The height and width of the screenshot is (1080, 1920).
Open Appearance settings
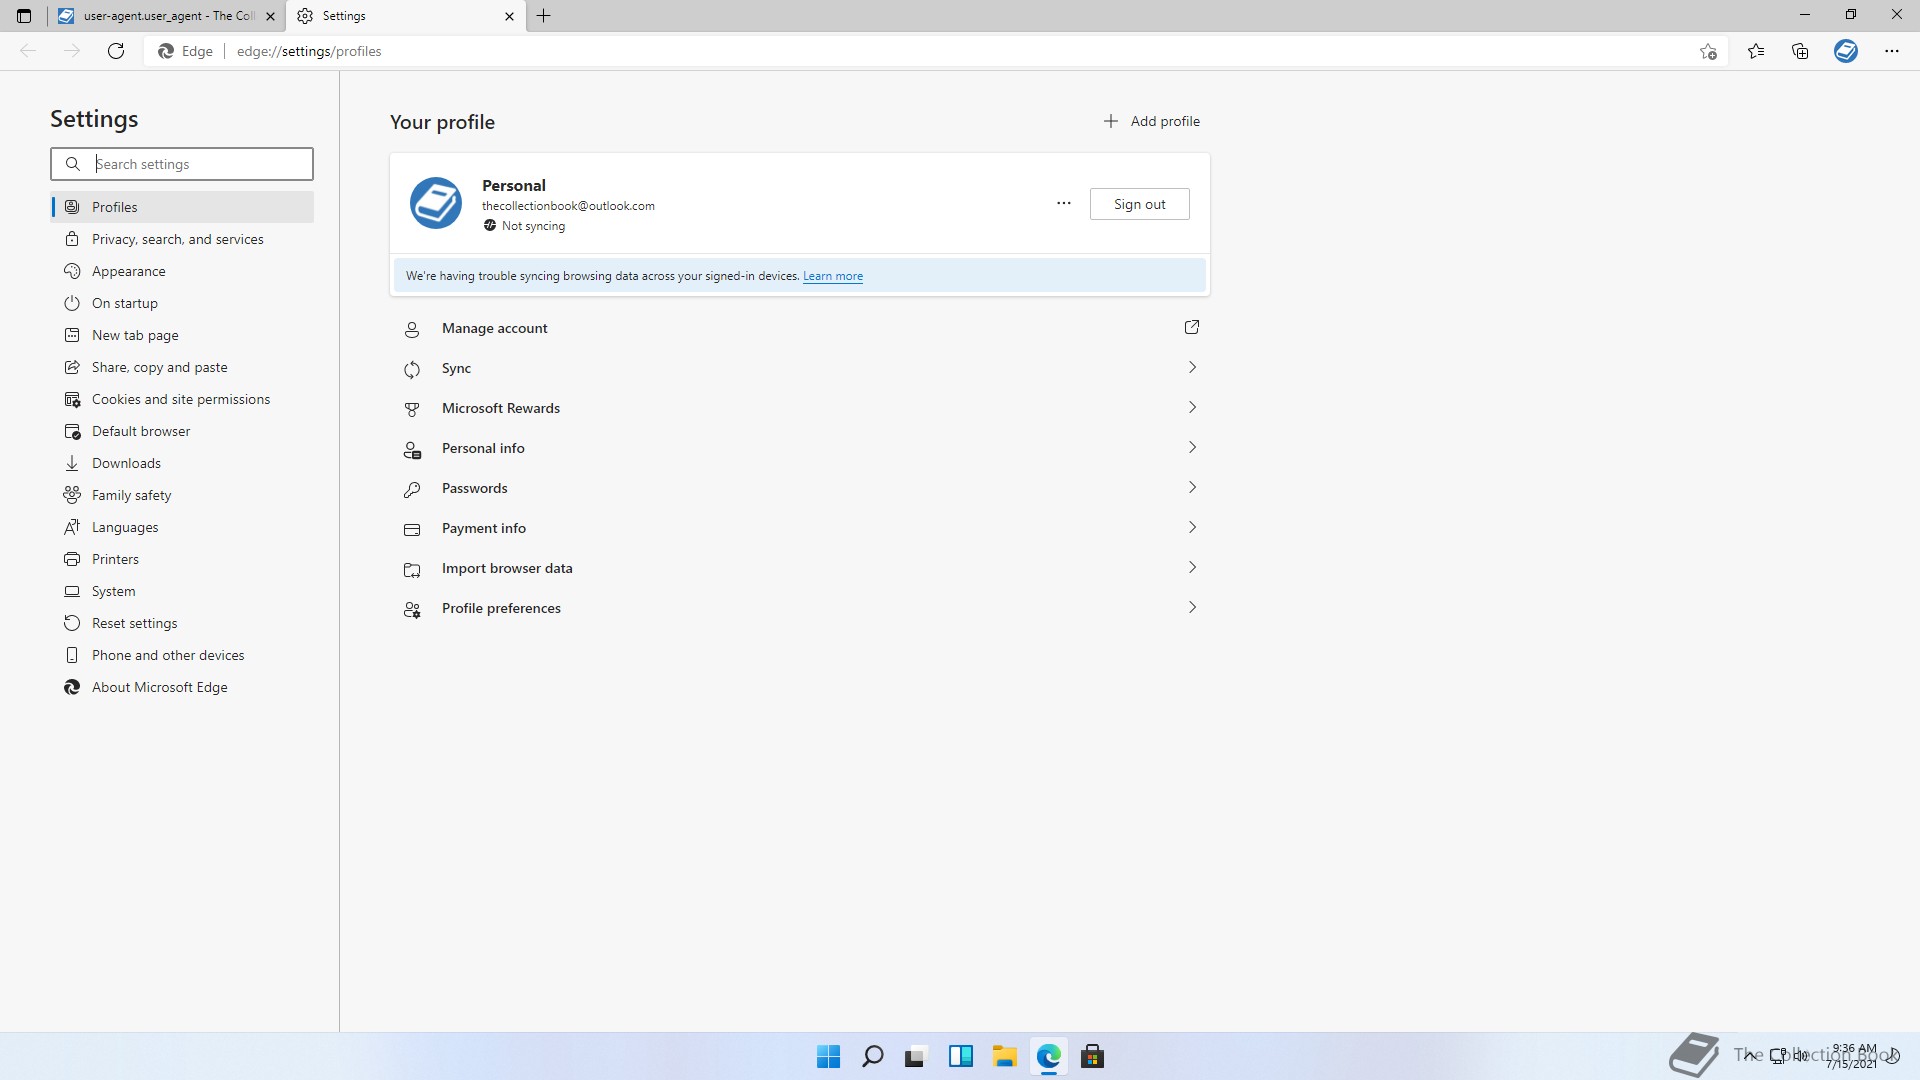[182, 271]
